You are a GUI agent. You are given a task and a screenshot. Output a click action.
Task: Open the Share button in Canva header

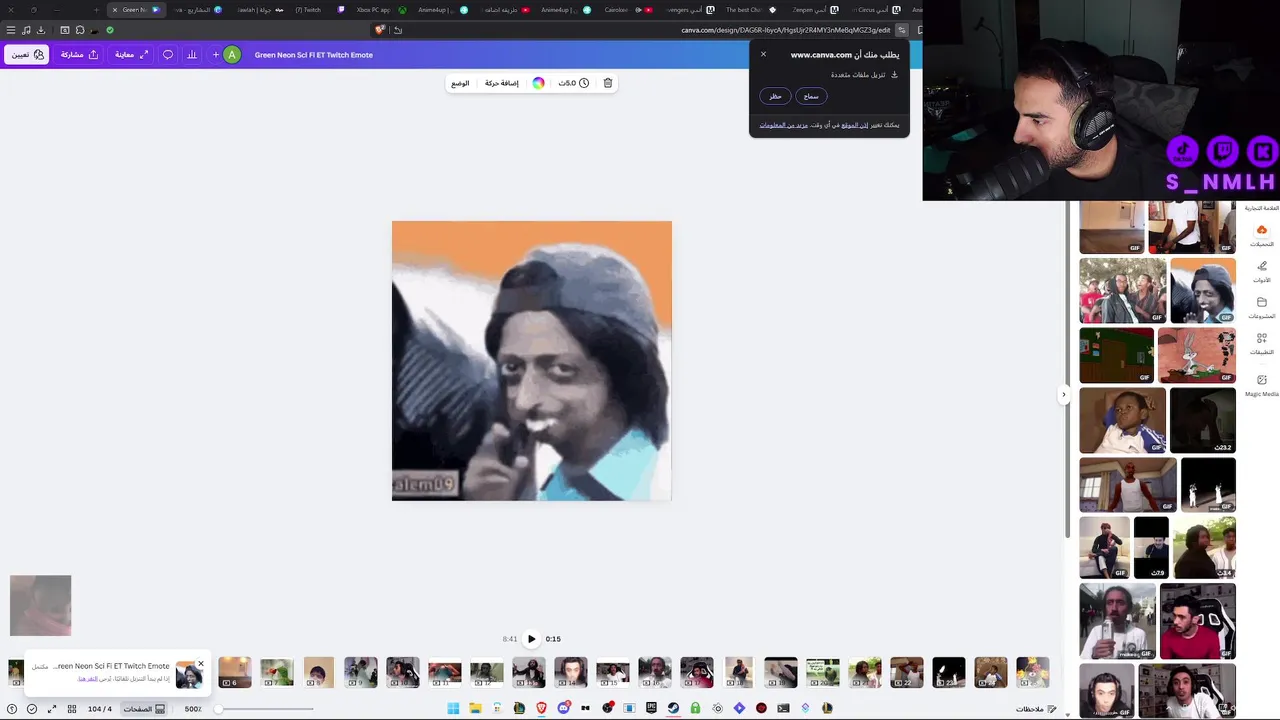pyautogui.click(x=80, y=55)
